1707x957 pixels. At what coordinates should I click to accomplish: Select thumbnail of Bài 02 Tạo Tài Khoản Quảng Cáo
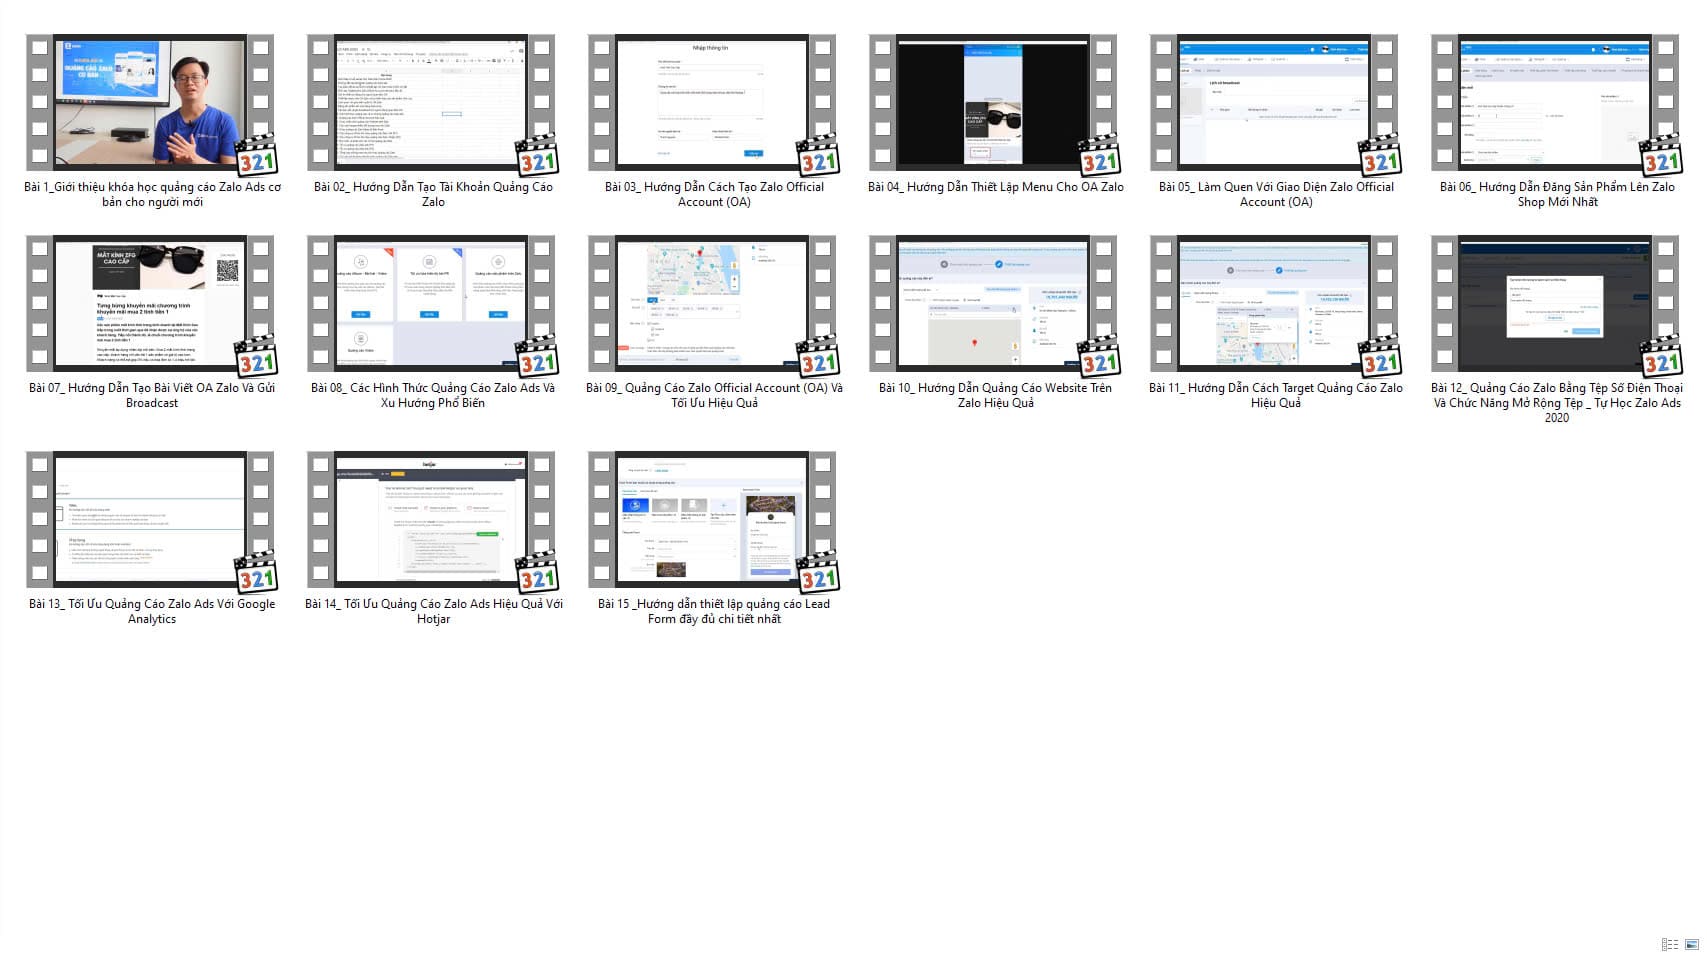[x=432, y=103]
